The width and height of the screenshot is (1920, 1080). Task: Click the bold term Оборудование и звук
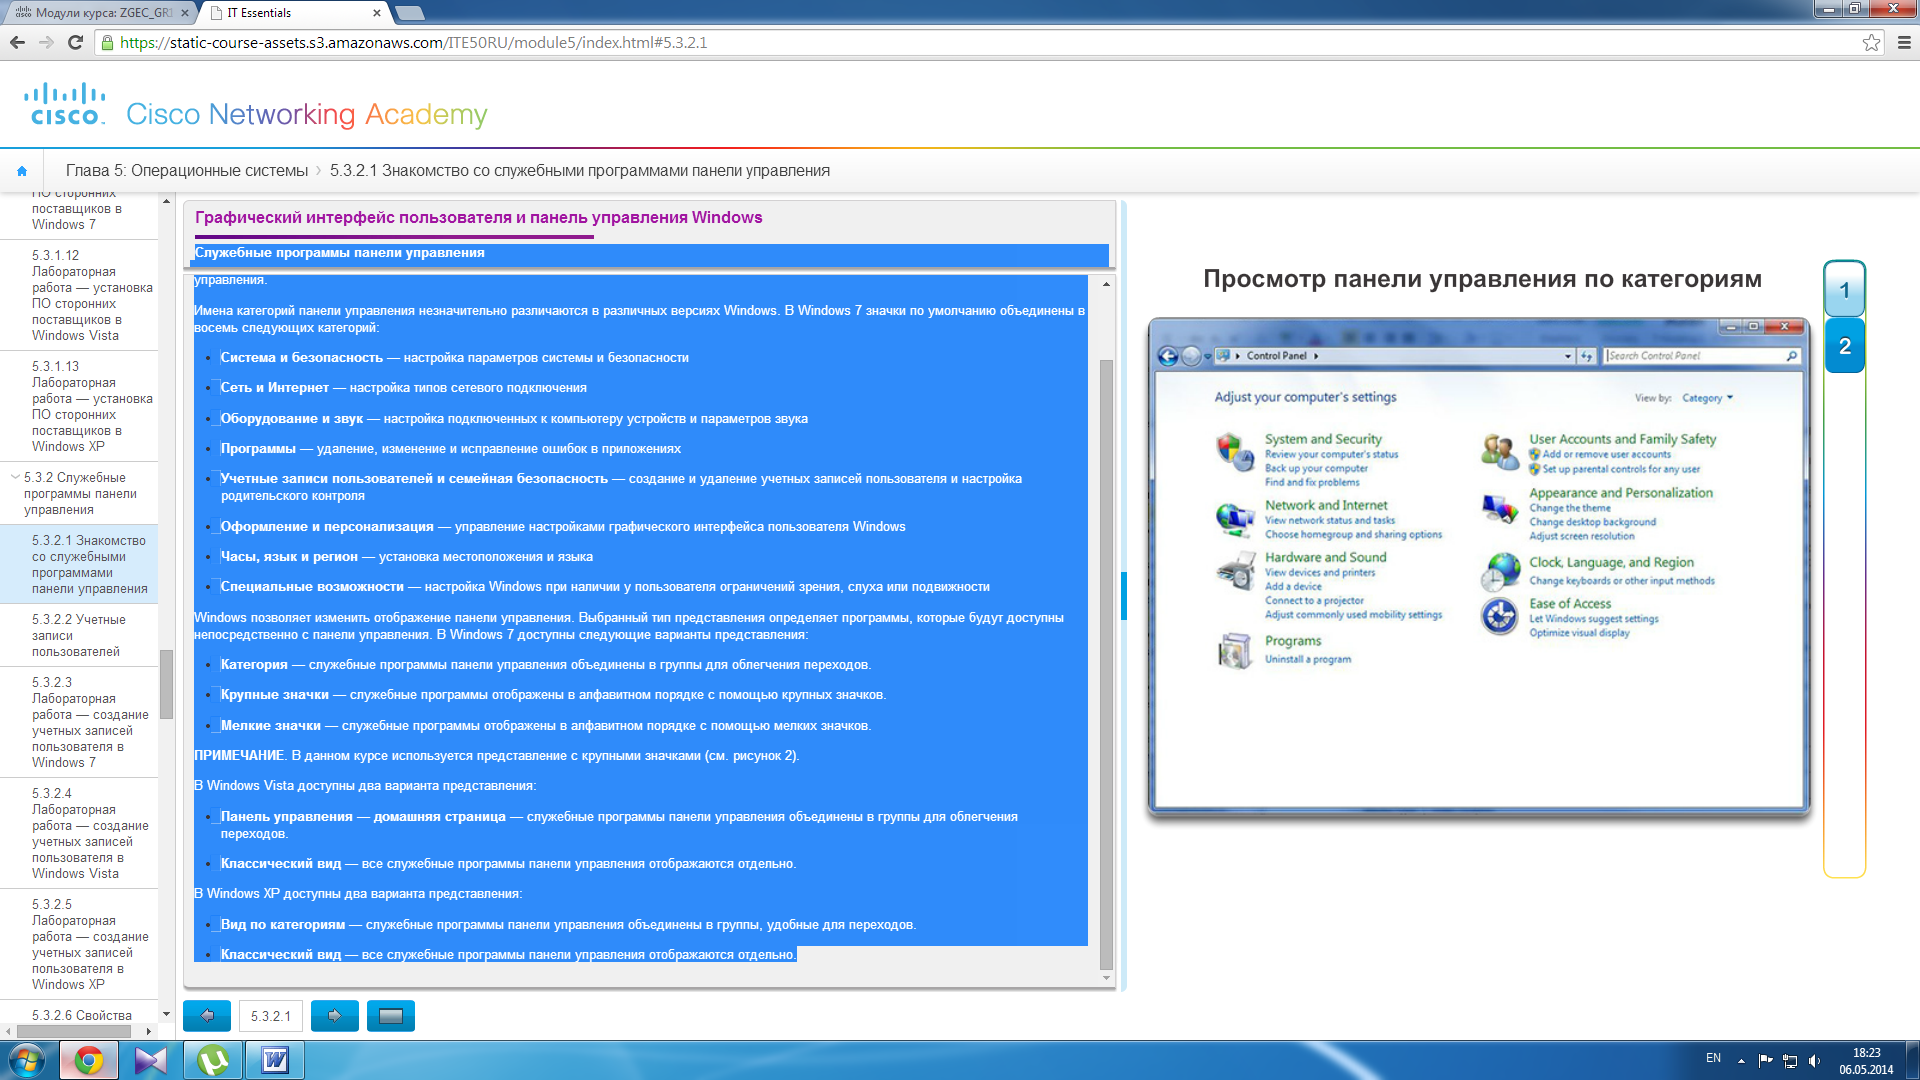[291, 418]
